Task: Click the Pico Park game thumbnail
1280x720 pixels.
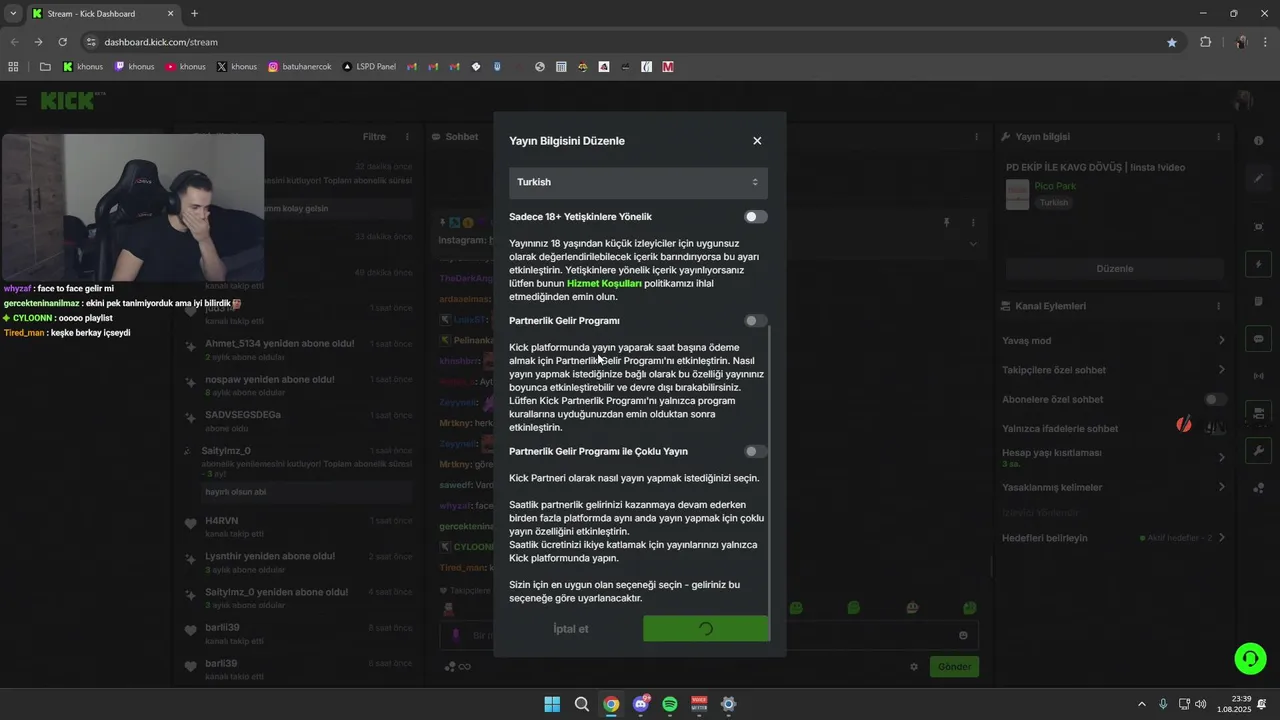Action: 1017,194
